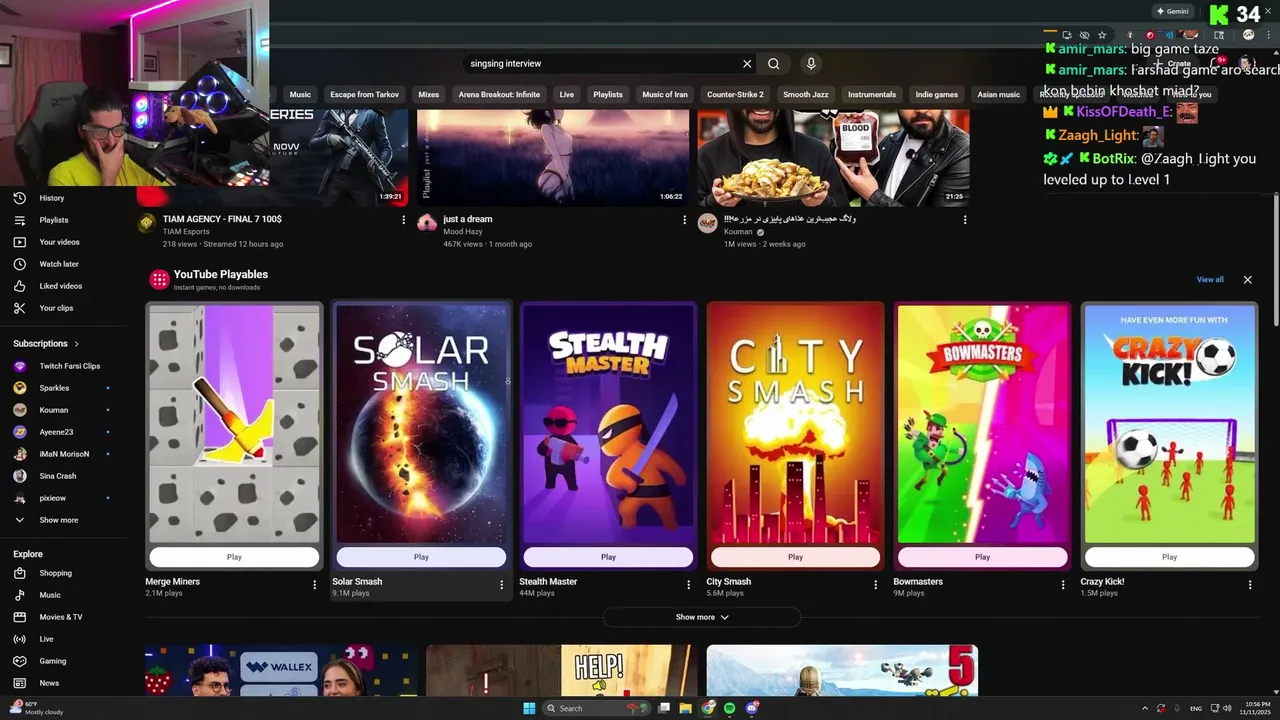
Task: Play the Bowmasters game
Action: tap(982, 557)
